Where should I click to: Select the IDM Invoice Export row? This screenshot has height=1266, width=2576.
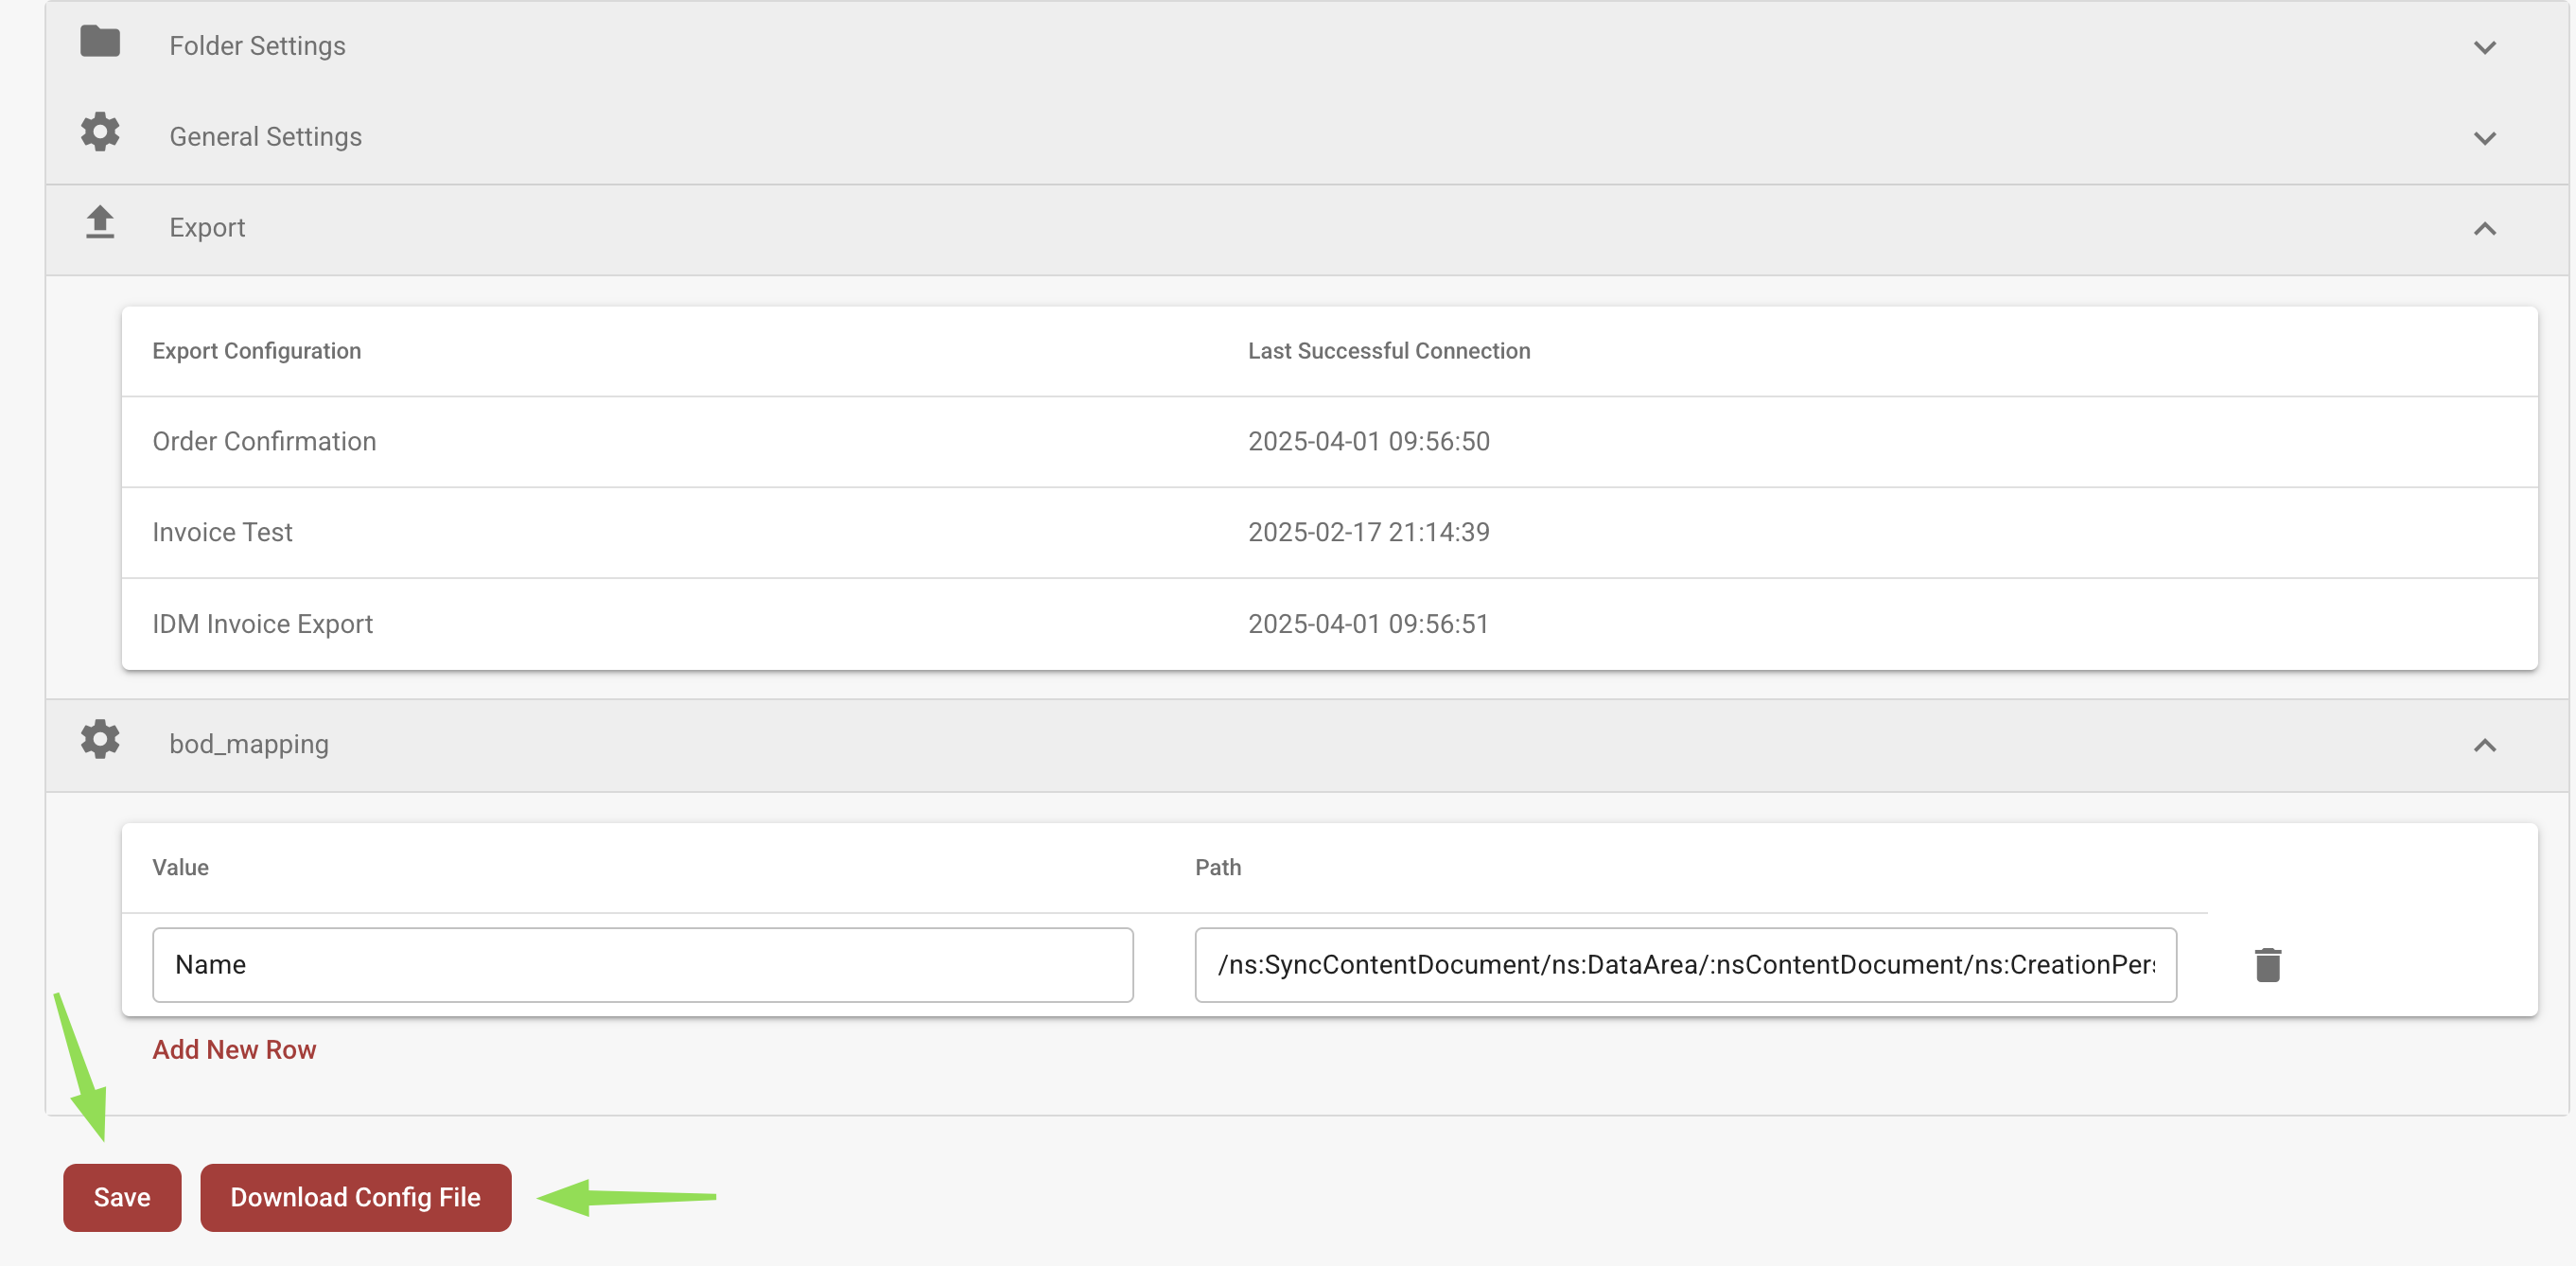click(x=262, y=623)
